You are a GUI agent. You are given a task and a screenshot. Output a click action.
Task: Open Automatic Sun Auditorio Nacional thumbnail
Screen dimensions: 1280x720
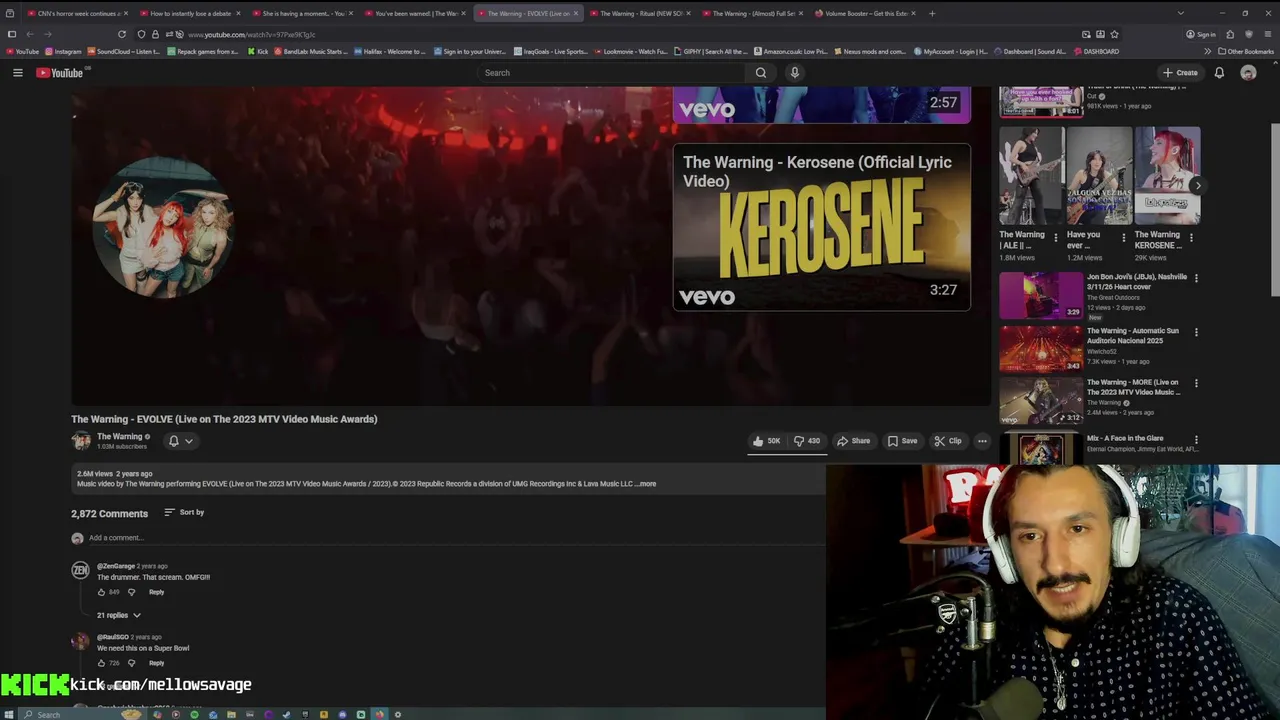click(x=1041, y=349)
